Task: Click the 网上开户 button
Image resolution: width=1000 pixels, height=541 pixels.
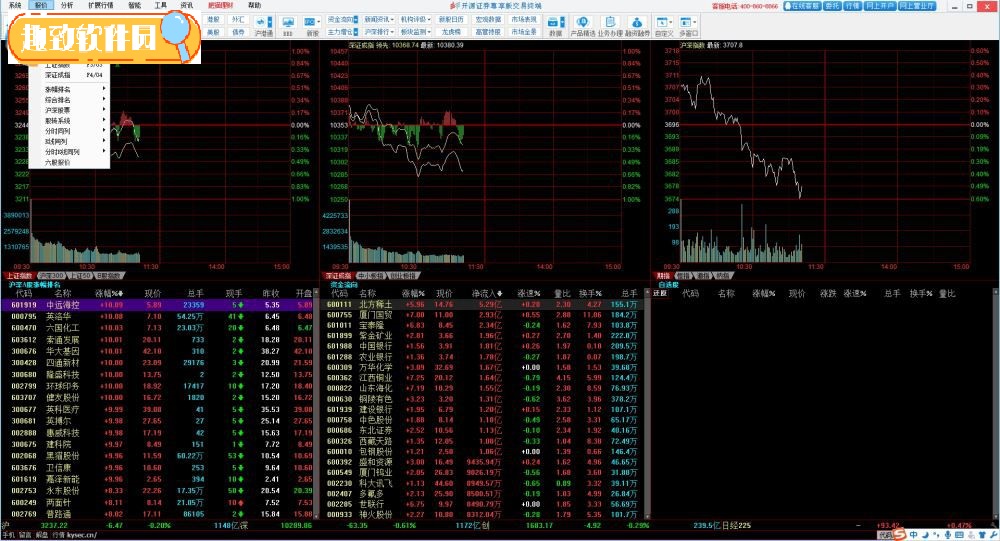Action: pyautogui.click(x=879, y=5)
